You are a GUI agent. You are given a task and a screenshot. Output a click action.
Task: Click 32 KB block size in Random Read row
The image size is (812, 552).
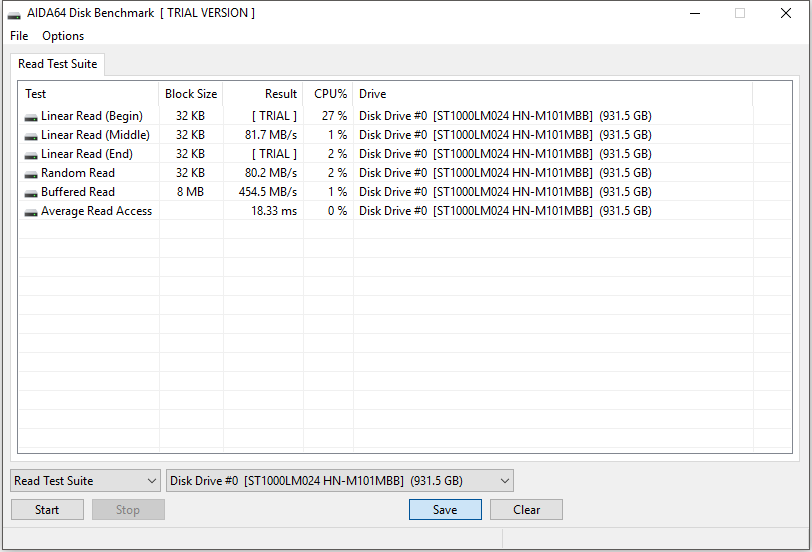point(190,173)
